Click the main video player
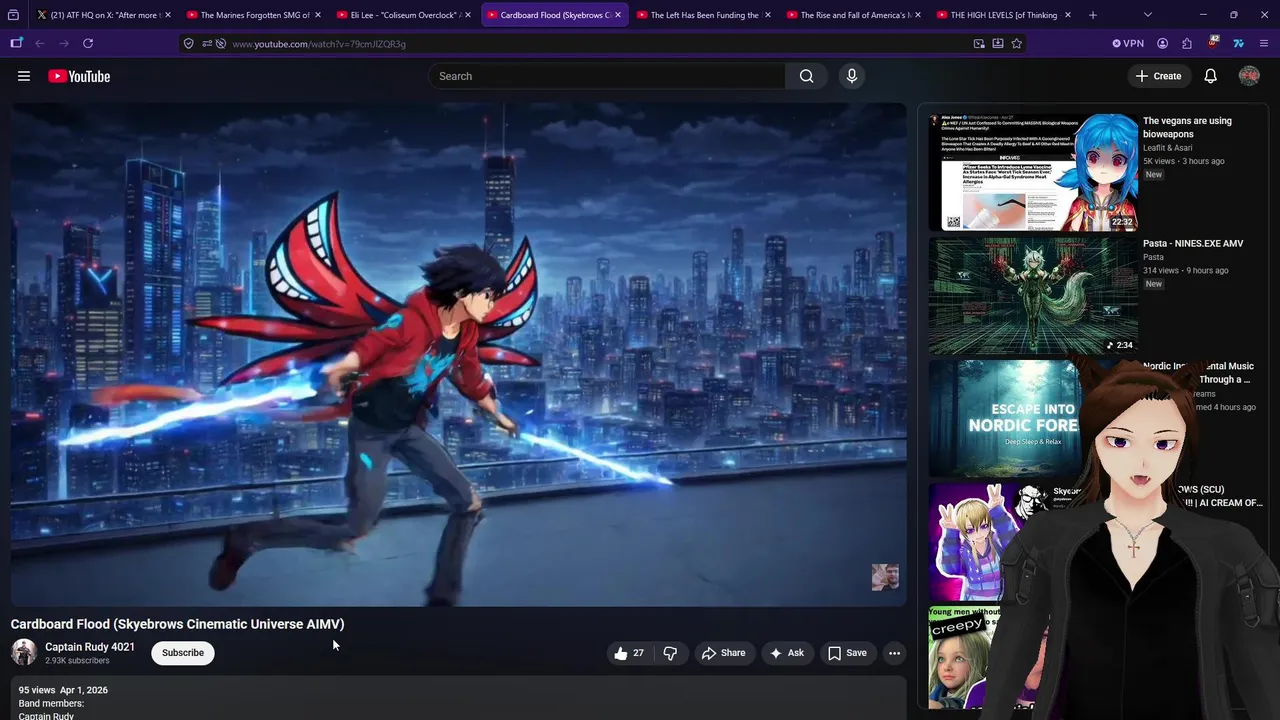Screen dimensions: 1280x720 click(x=459, y=354)
